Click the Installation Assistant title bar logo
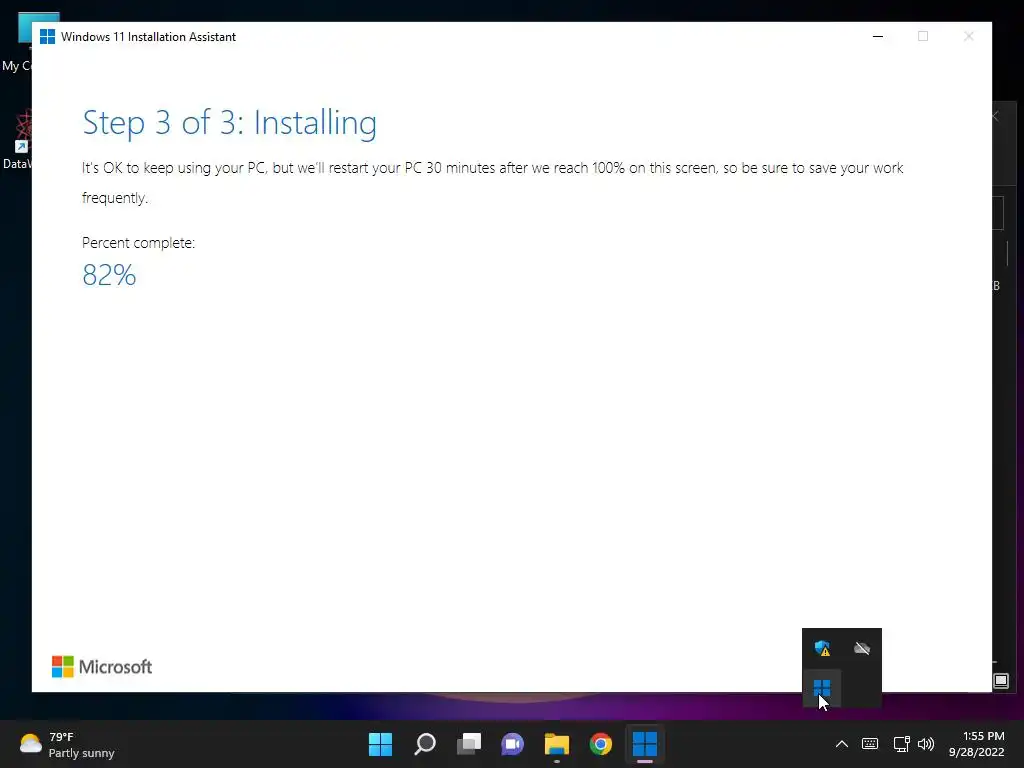 [x=47, y=37]
